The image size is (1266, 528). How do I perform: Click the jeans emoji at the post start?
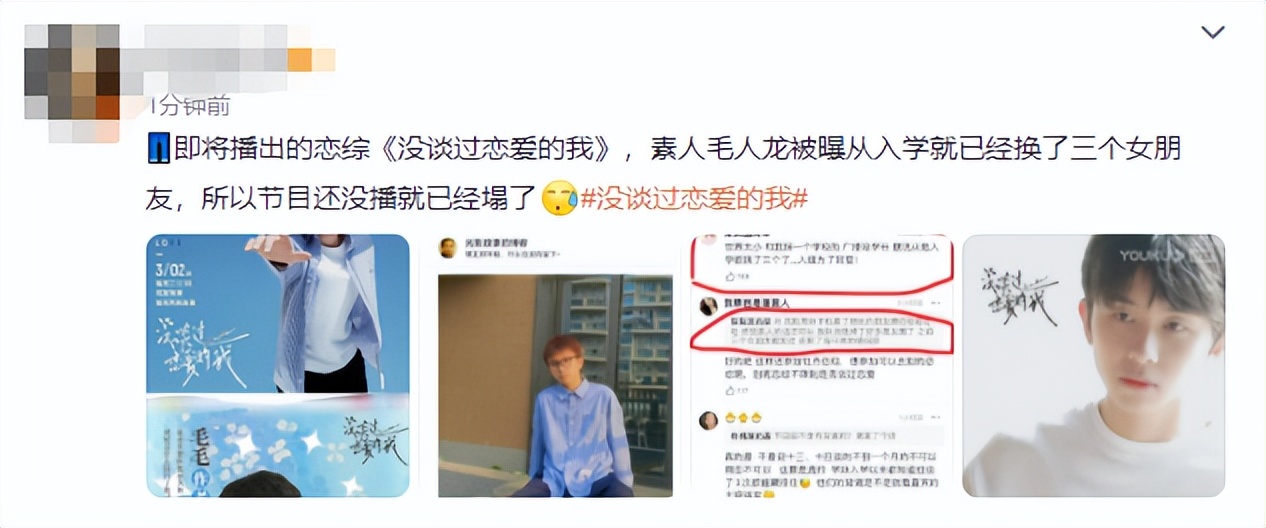click(159, 151)
